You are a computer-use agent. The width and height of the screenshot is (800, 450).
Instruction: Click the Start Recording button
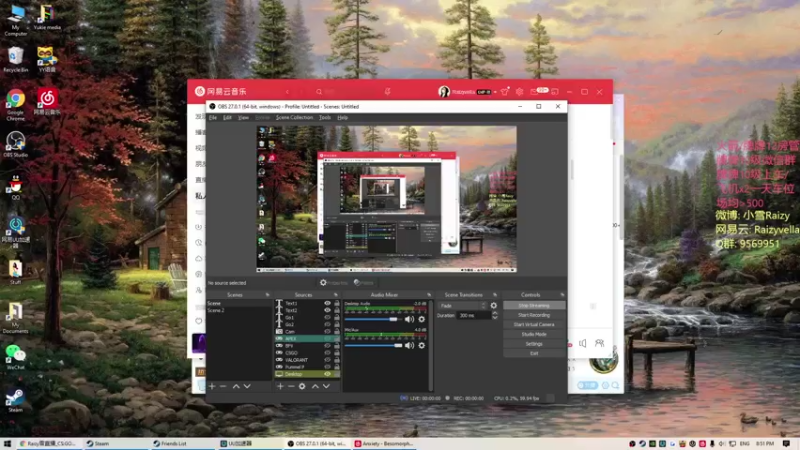pos(534,315)
